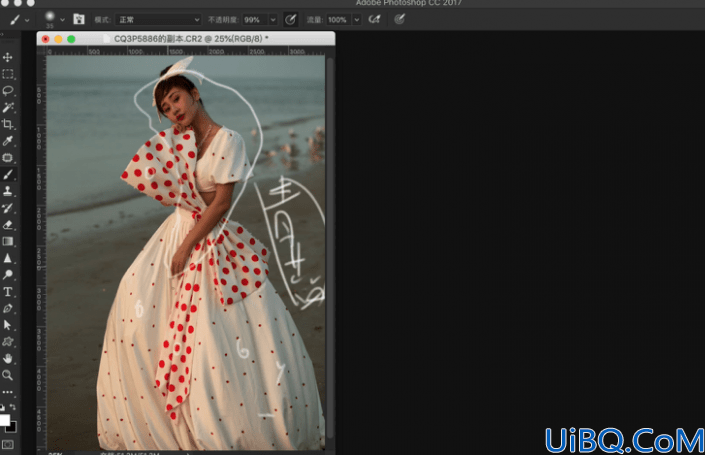Select the Dodge tool
This screenshot has width=705, height=455.
click(8, 275)
